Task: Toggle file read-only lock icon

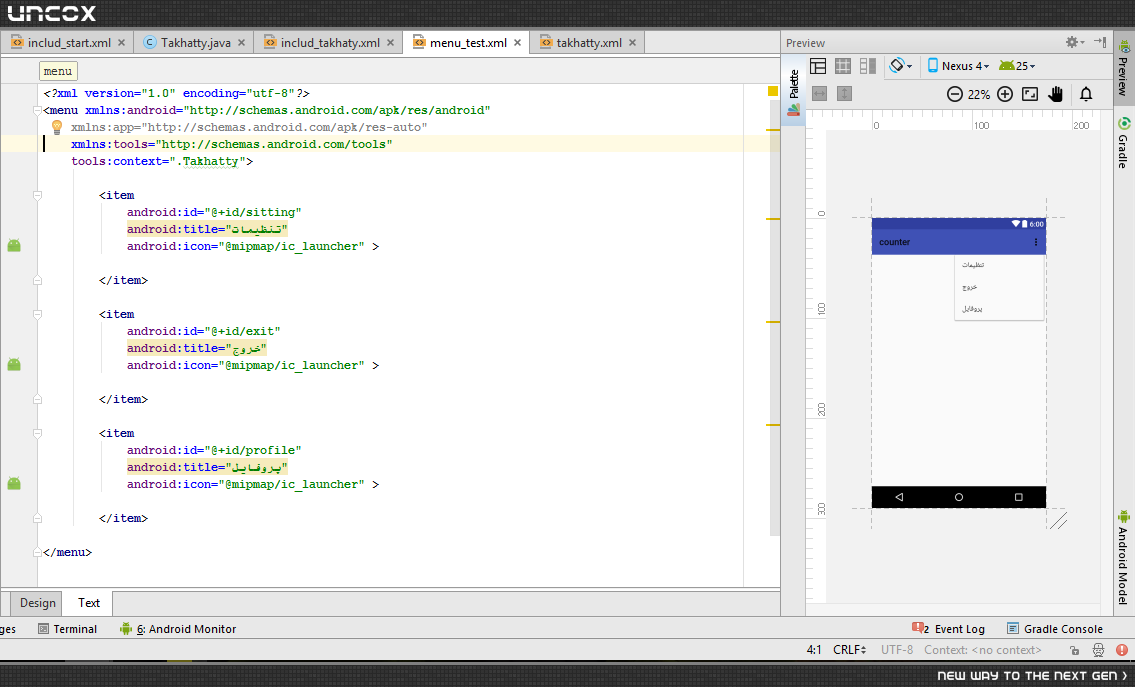Action: coord(1075,650)
